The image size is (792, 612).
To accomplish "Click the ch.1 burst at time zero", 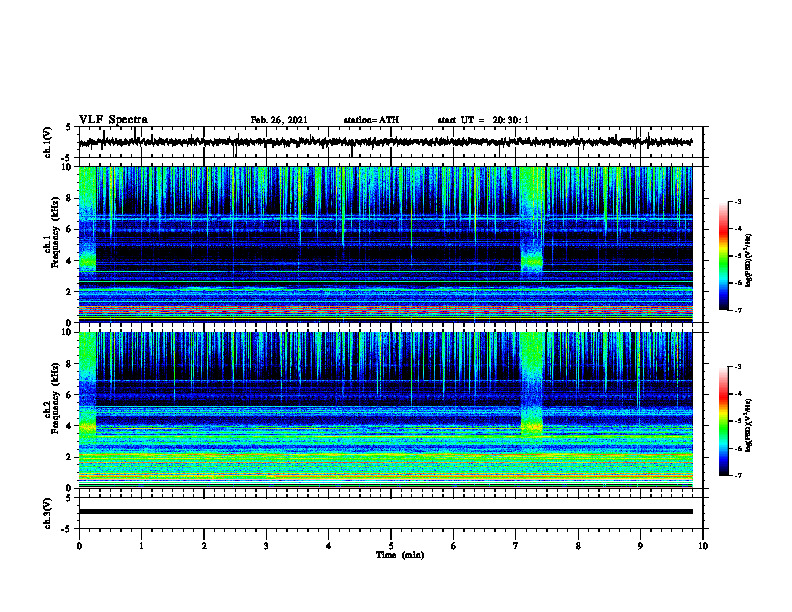I will [87, 220].
